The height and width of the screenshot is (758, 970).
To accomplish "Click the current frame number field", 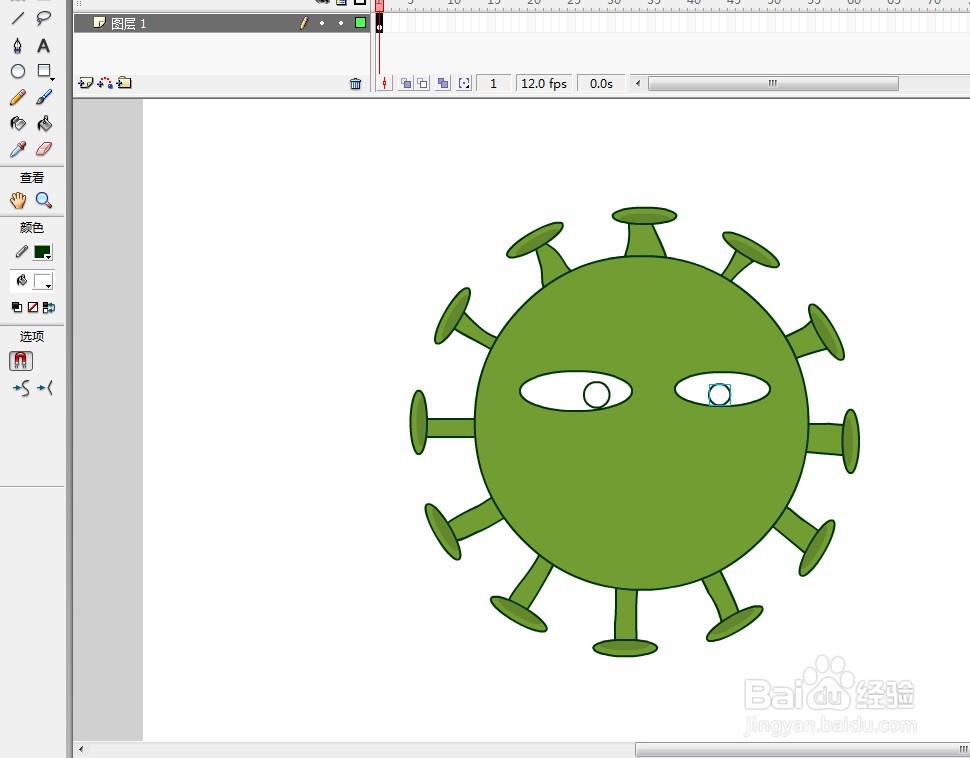I will (493, 83).
